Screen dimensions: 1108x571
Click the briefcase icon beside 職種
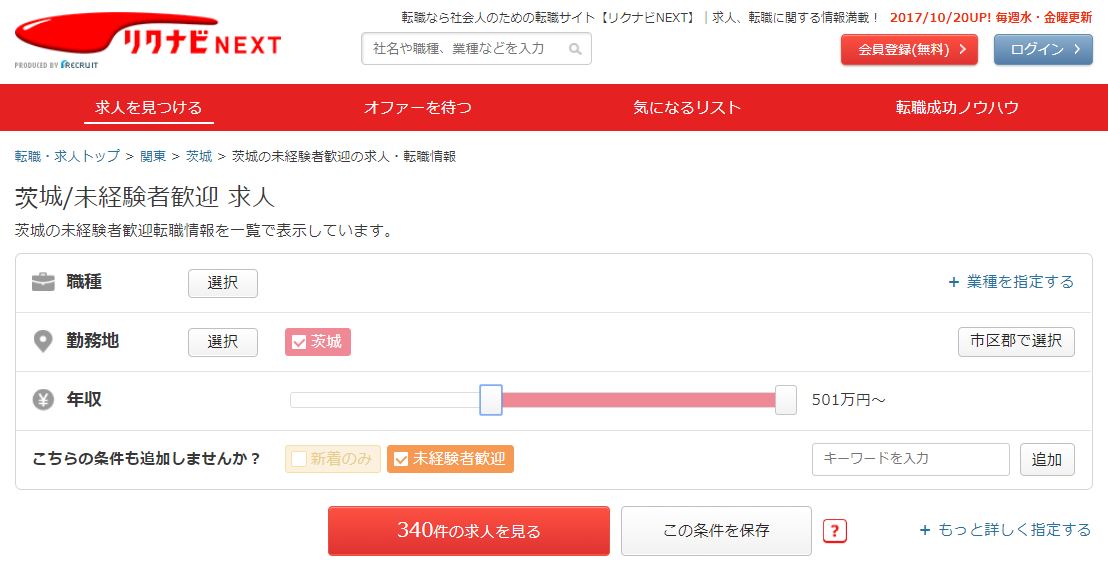(x=43, y=283)
